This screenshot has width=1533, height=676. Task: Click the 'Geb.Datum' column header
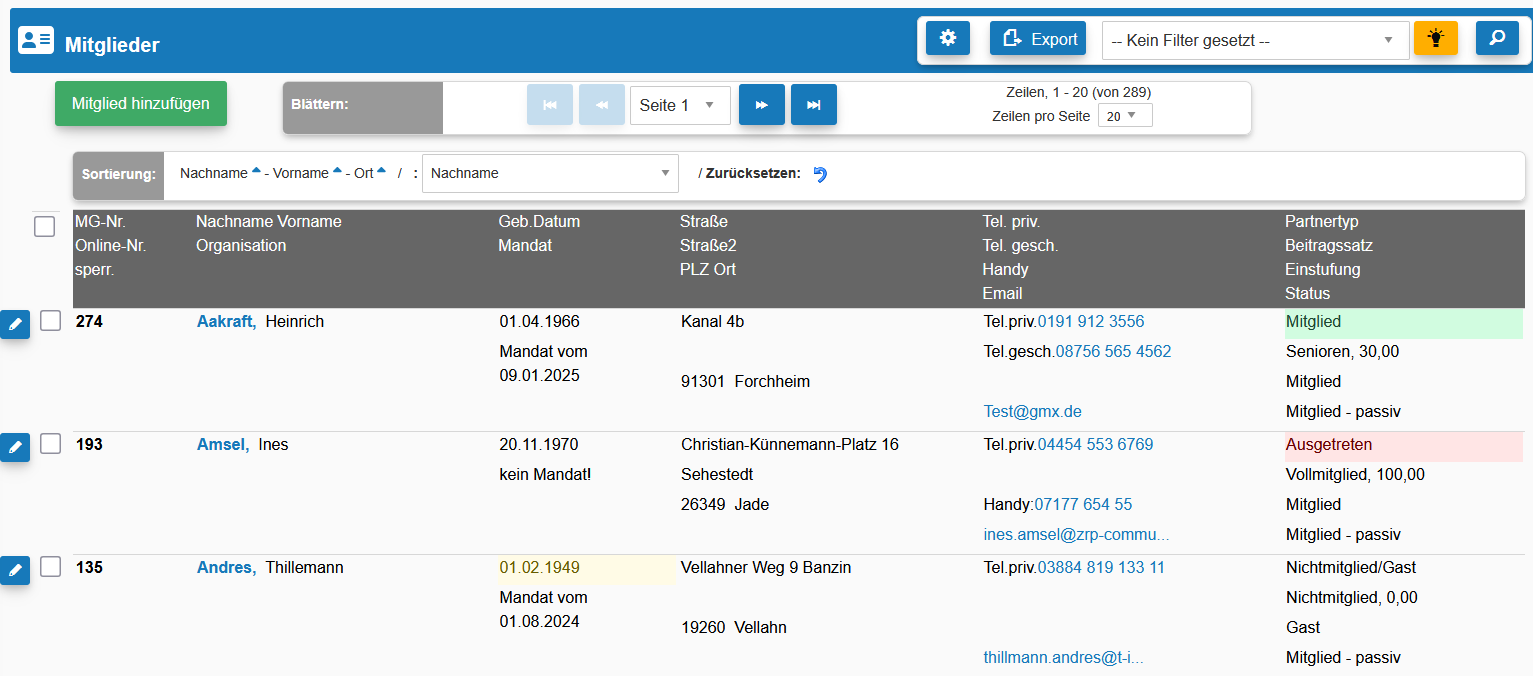[x=539, y=221]
